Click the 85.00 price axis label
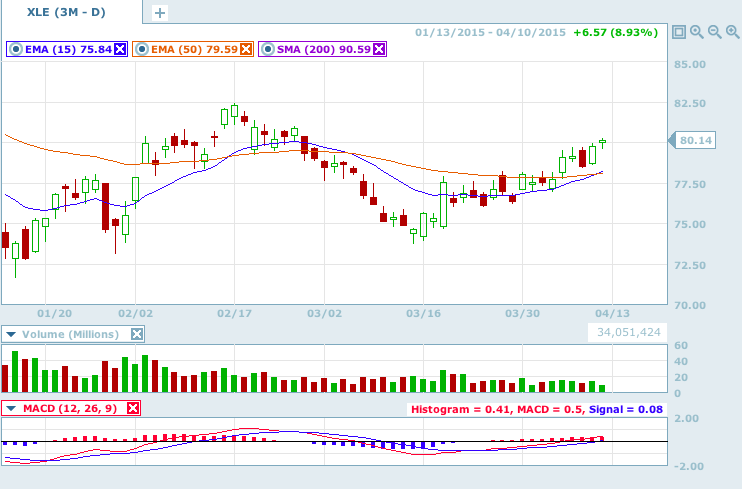Screen dimensions: 748x489 tap(690, 64)
